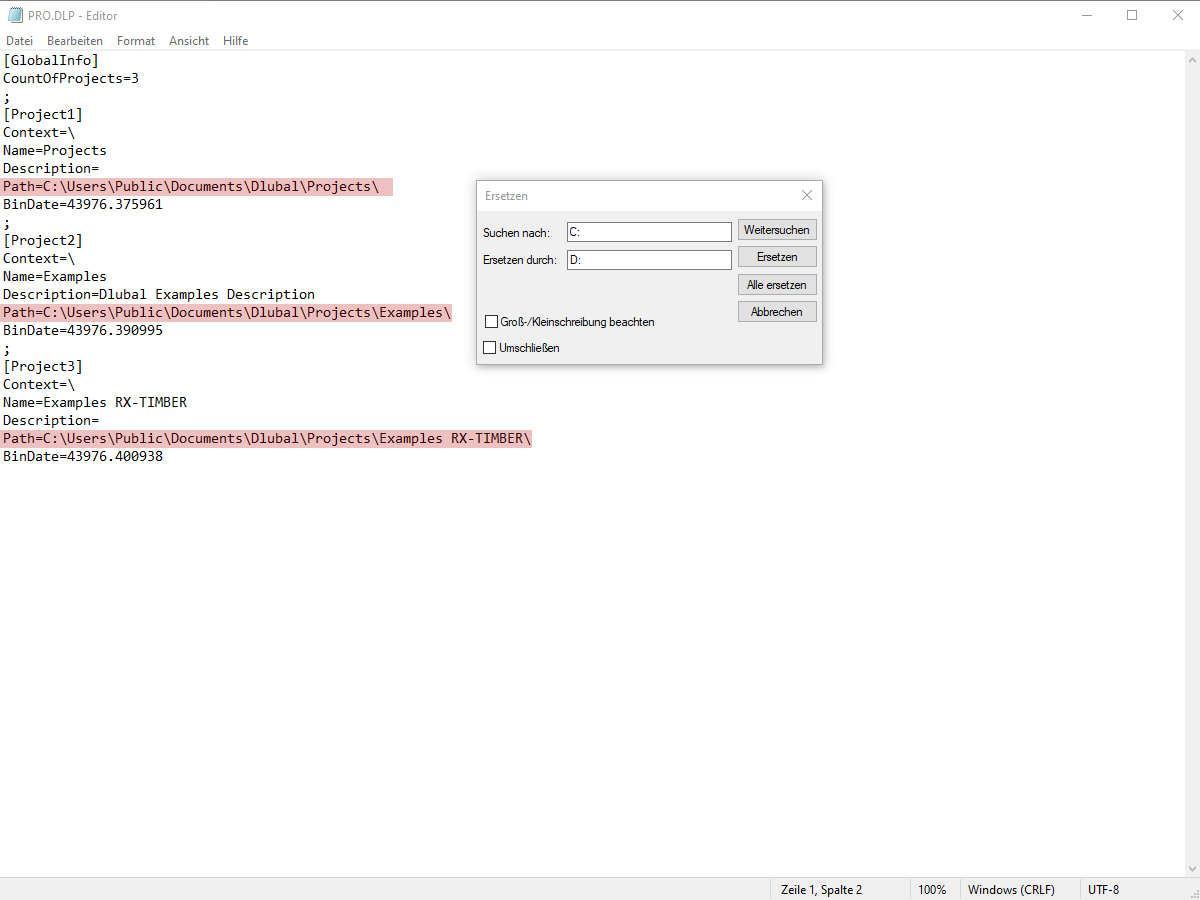Click the UTF-8 encoding status entry
Viewport: 1200px width, 900px height.
(1103, 889)
